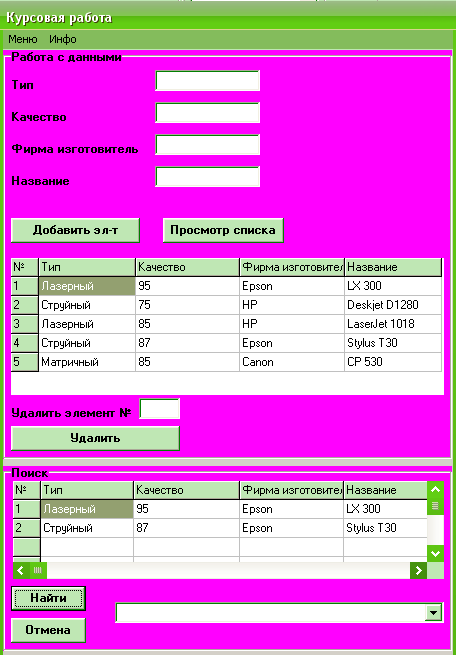Open the search criteria combo box arrow
The image size is (456, 655).
(434, 613)
